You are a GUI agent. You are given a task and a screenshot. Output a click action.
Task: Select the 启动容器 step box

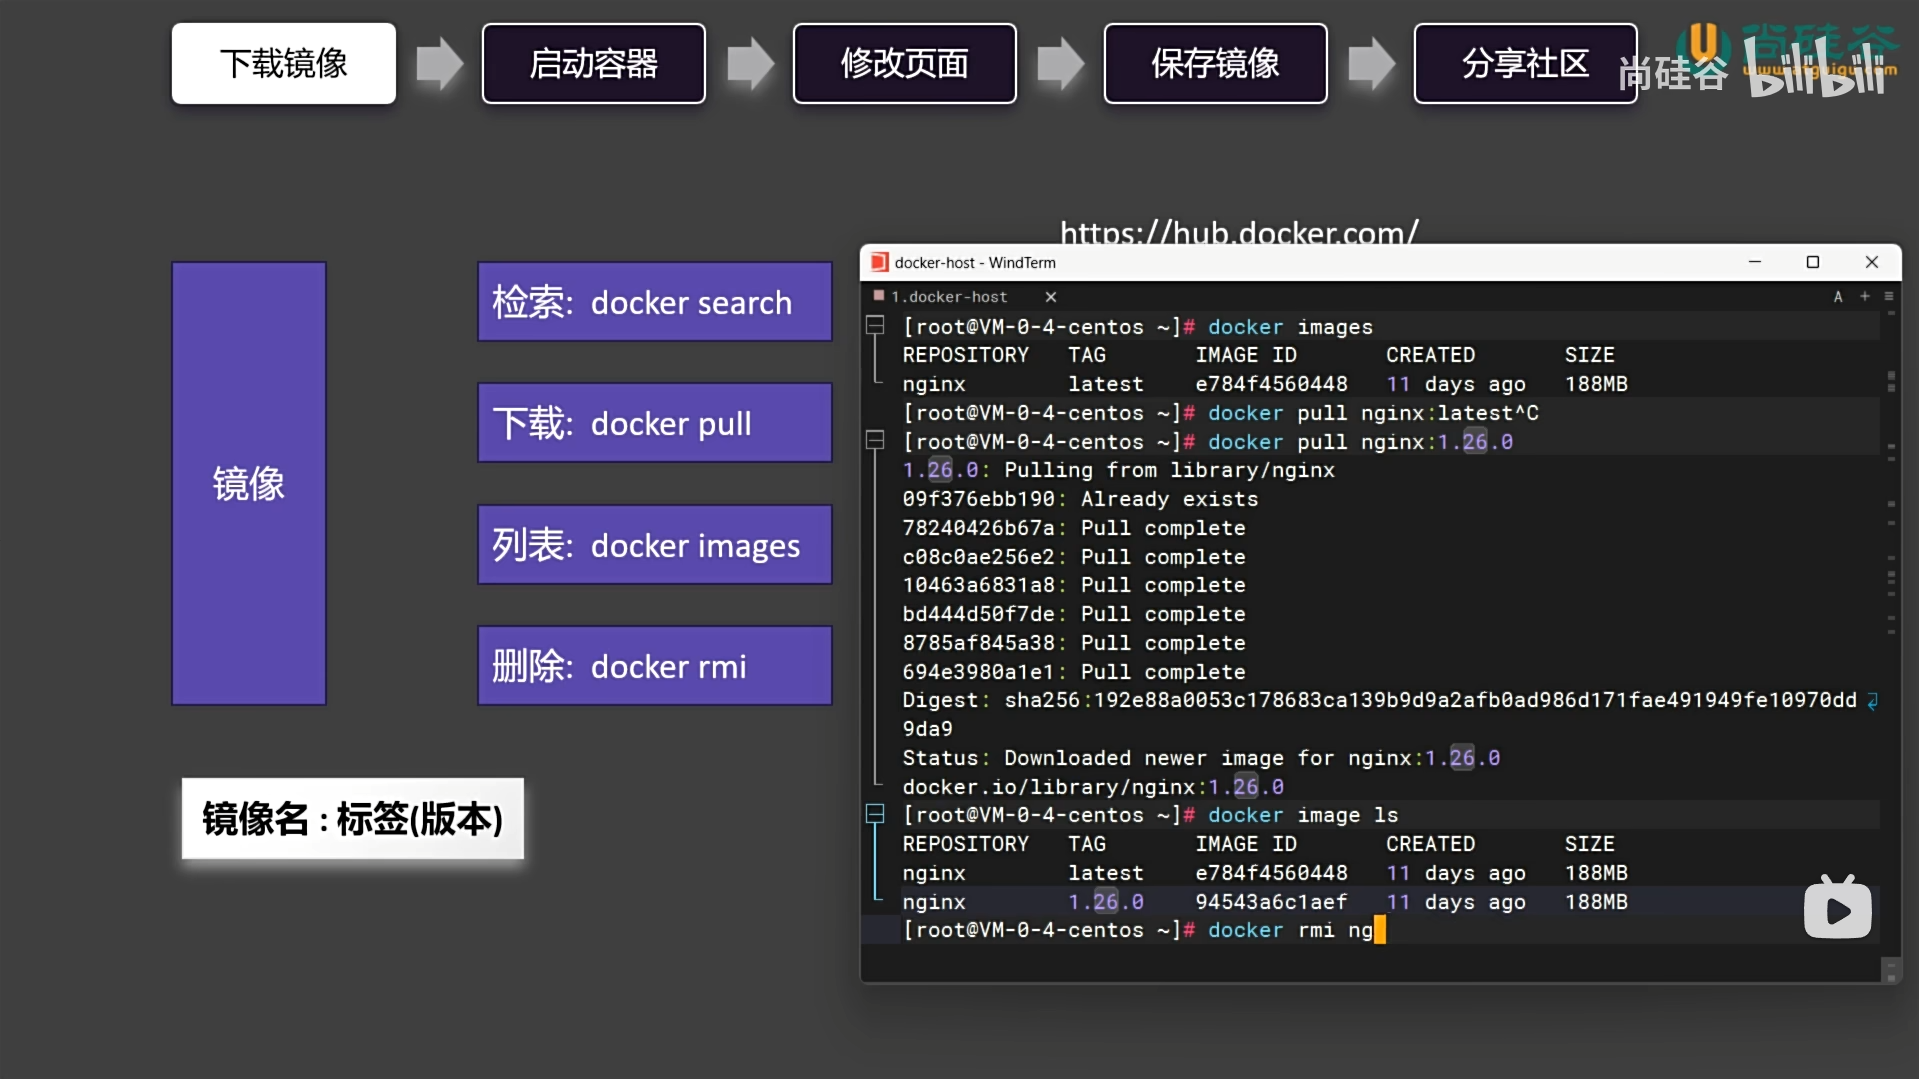tap(594, 63)
